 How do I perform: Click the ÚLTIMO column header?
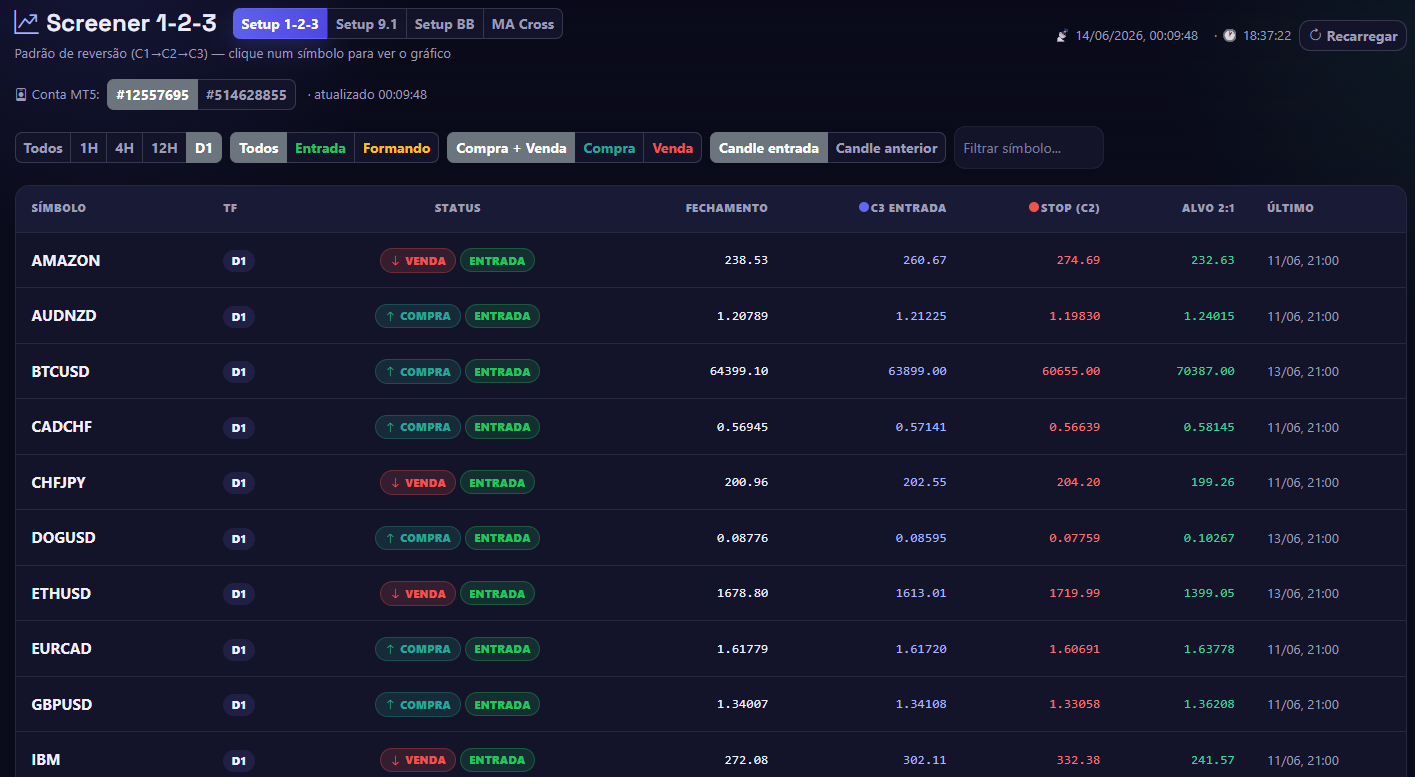1290,208
